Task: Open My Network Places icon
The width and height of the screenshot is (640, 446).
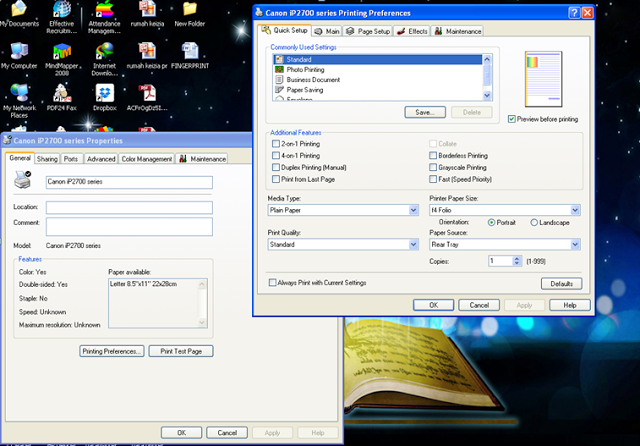Action: pos(19,101)
